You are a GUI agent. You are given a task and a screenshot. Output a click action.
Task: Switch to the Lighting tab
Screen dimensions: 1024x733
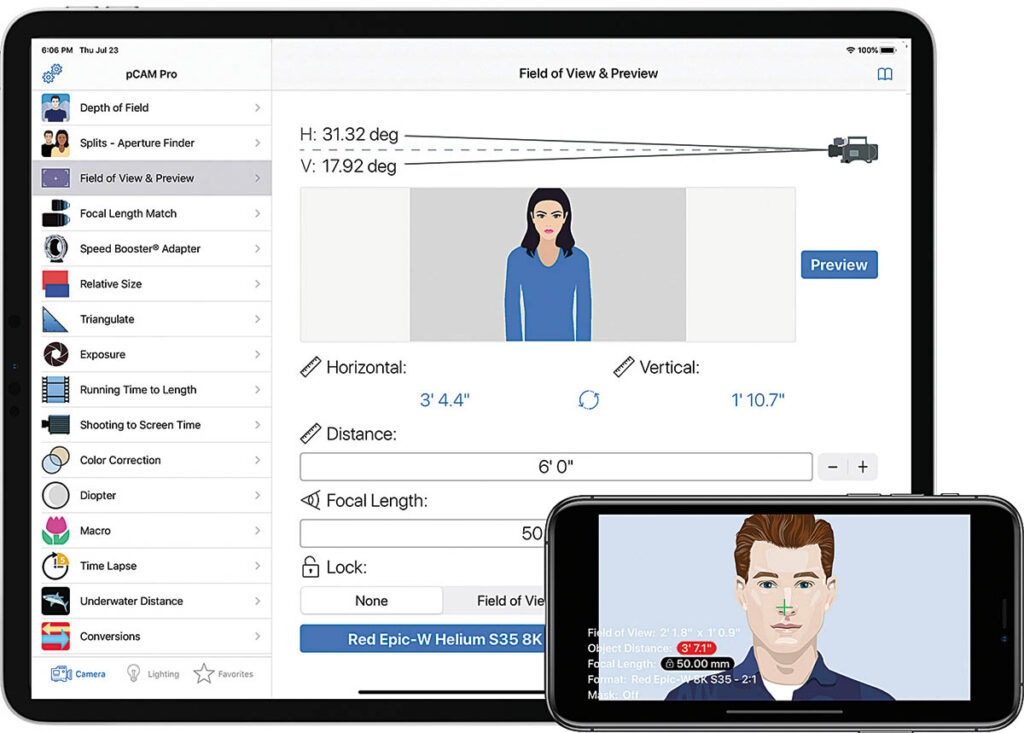152,674
